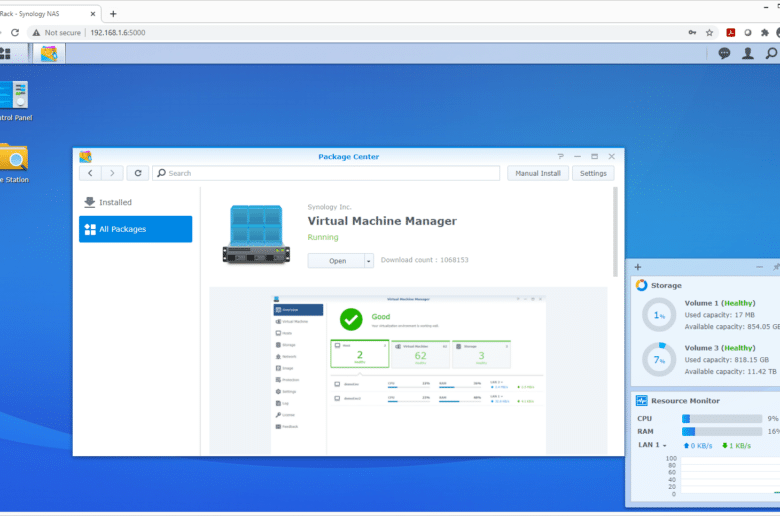This screenshot has width=780, height=516.
Task: Add a widget with the plus icon
Action: [x=638, y=267]
